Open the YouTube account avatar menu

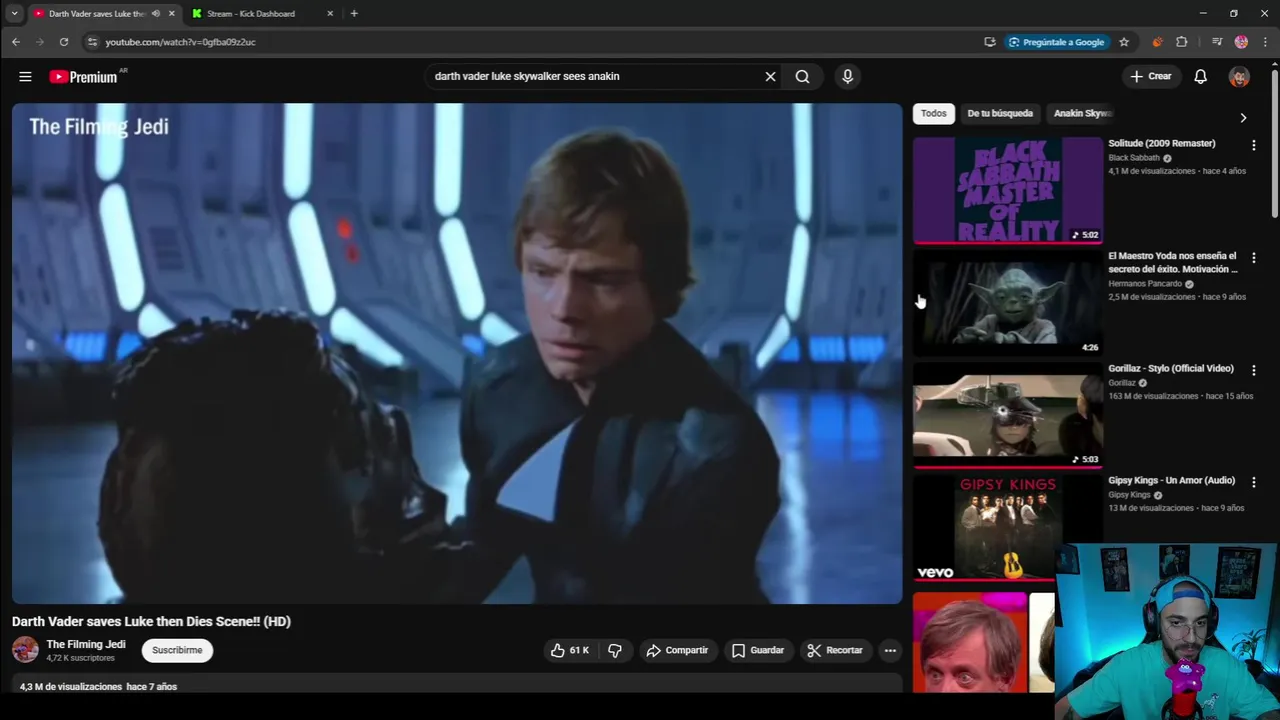pos(1239,76)
